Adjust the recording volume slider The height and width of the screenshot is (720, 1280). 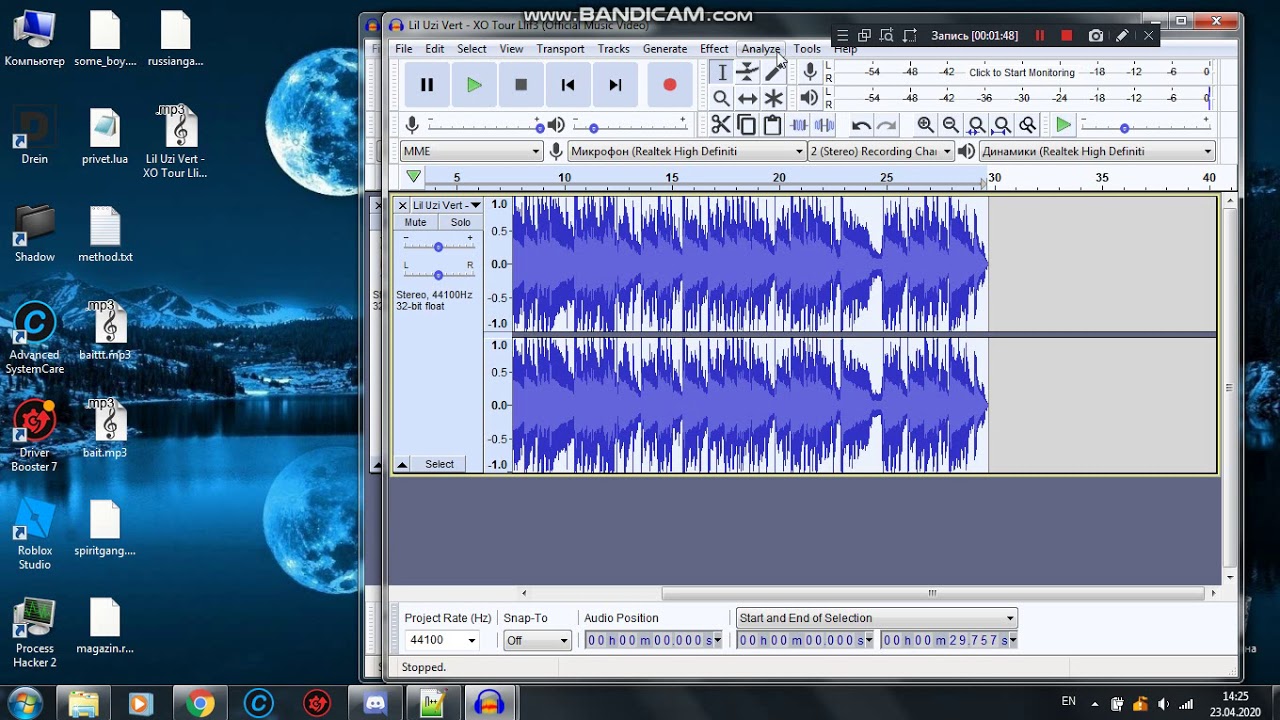point(485,125)
